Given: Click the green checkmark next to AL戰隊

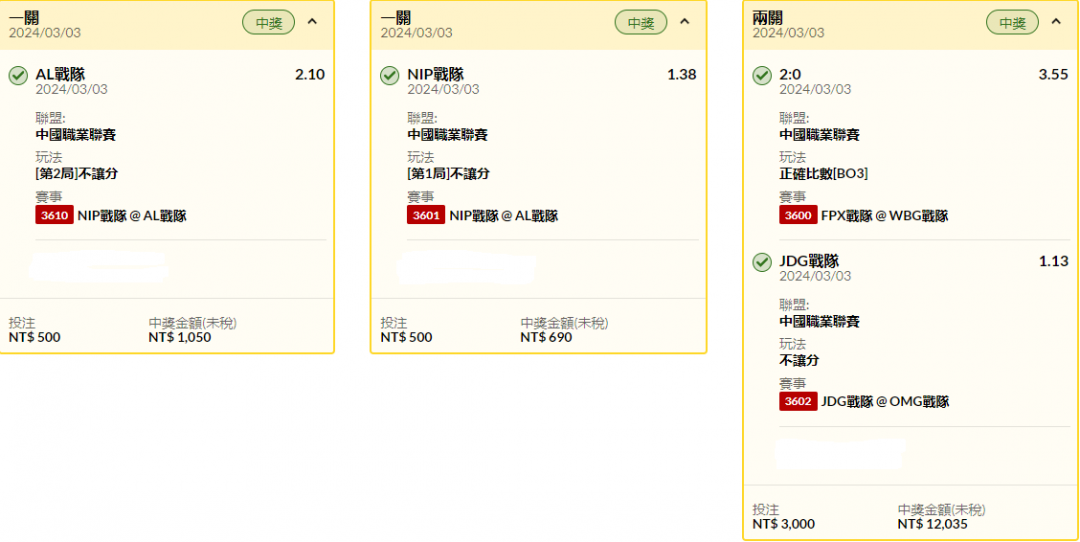Looking at the screenshot, I should click(19, 76).
